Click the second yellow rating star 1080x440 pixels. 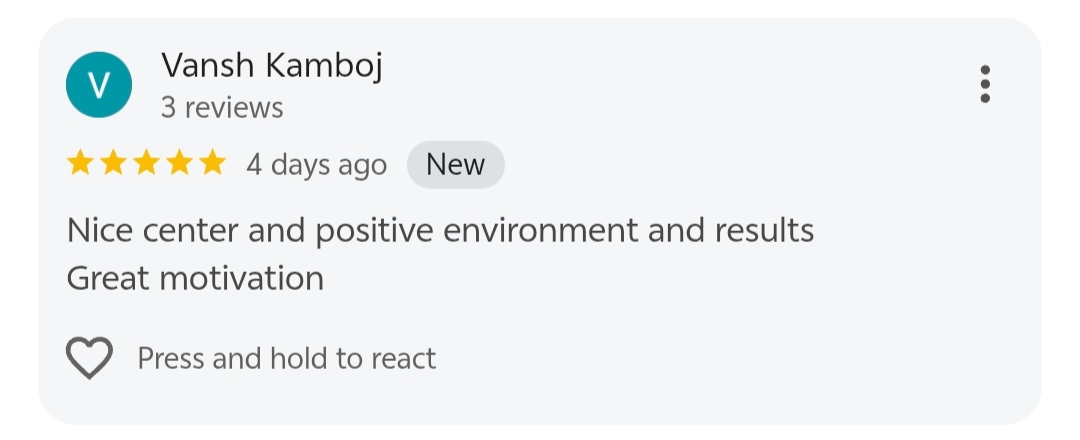click(x=114, y=164)
